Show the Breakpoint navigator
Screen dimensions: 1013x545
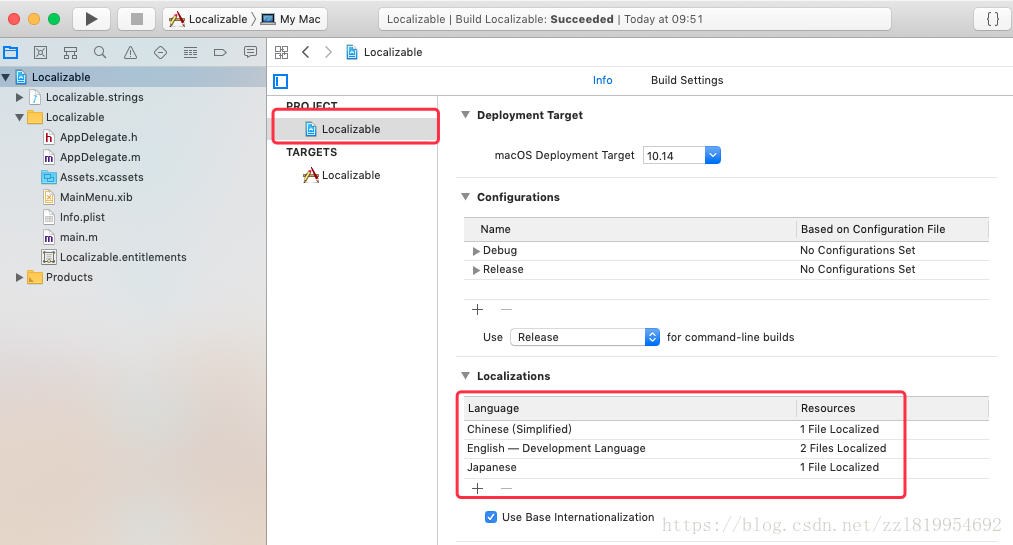pyautogui.click(x=220, y=52)
